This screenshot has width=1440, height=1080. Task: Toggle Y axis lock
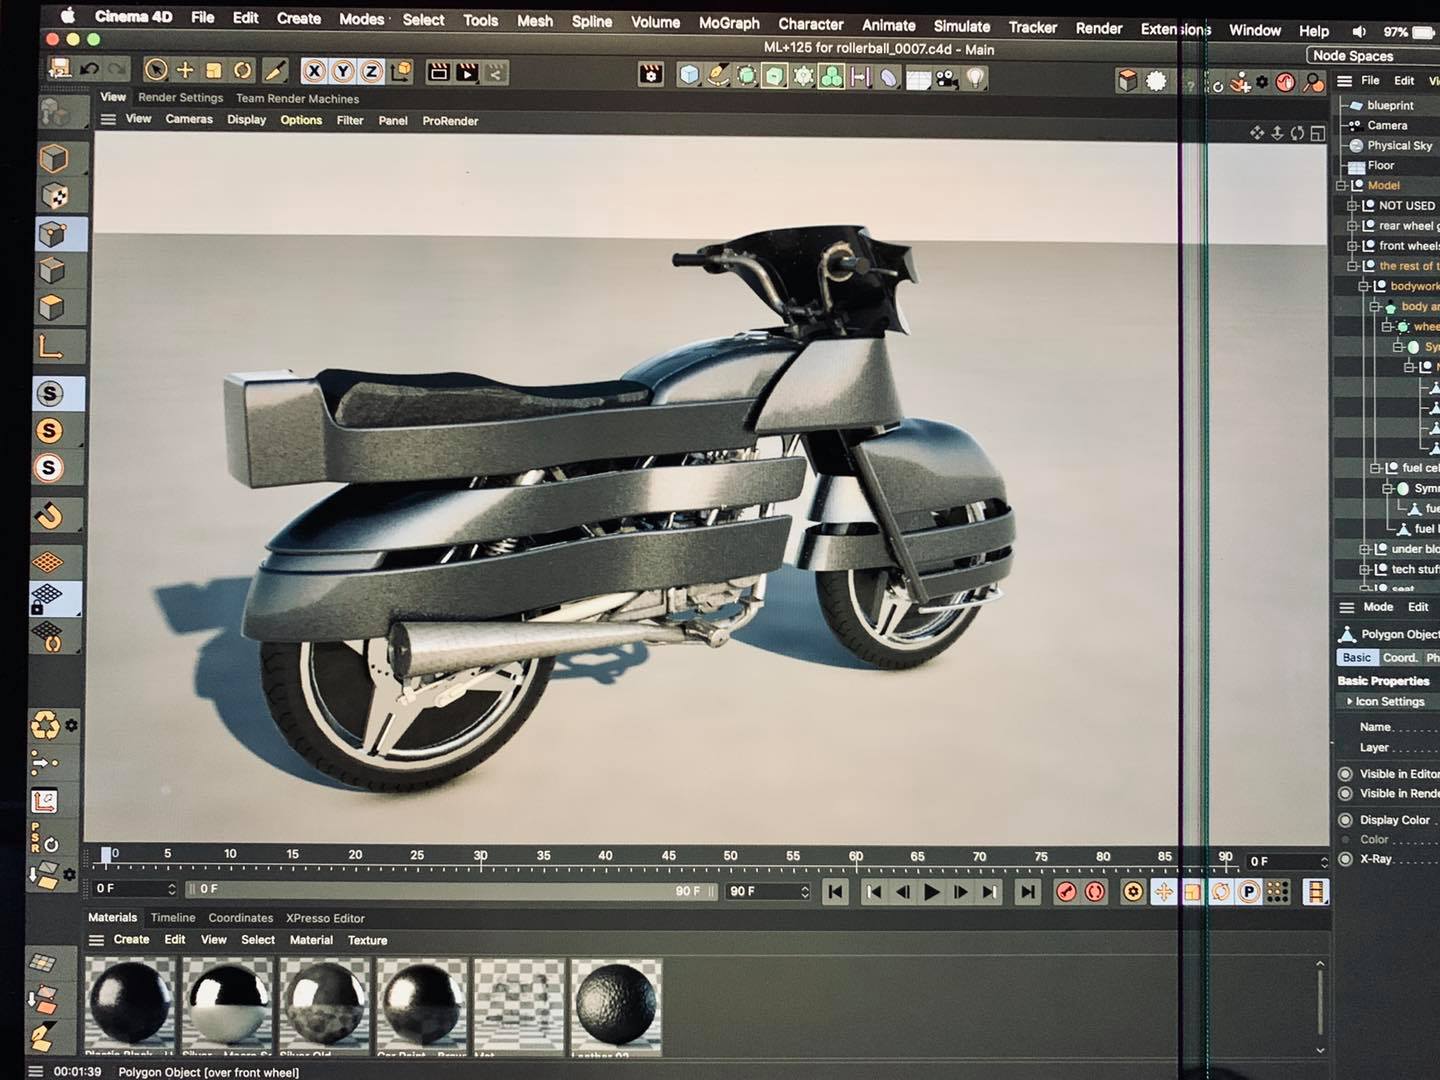click(343, 71)
